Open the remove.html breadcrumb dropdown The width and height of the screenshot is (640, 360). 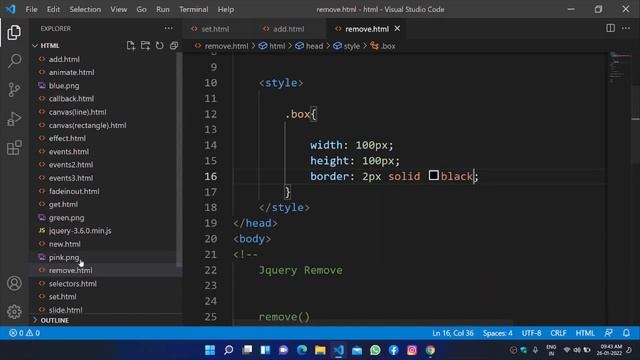pyautogui.click(x=221, y=46)
